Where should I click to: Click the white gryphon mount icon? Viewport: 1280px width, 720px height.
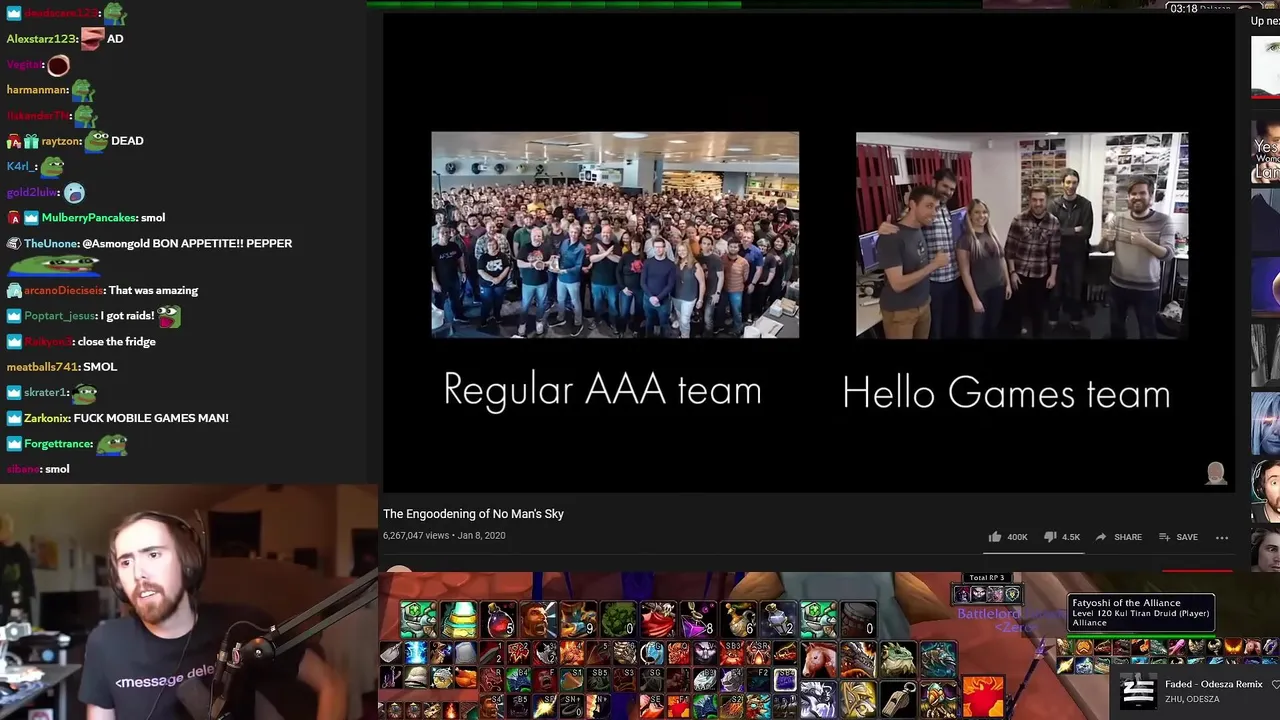click(x=819, y=699)
